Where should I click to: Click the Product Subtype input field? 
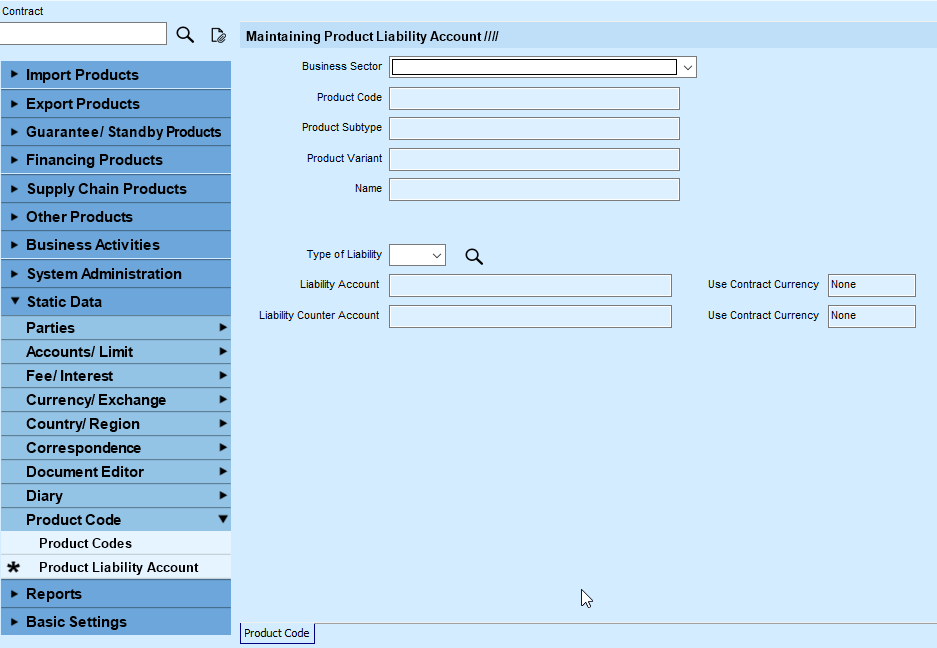534,129
